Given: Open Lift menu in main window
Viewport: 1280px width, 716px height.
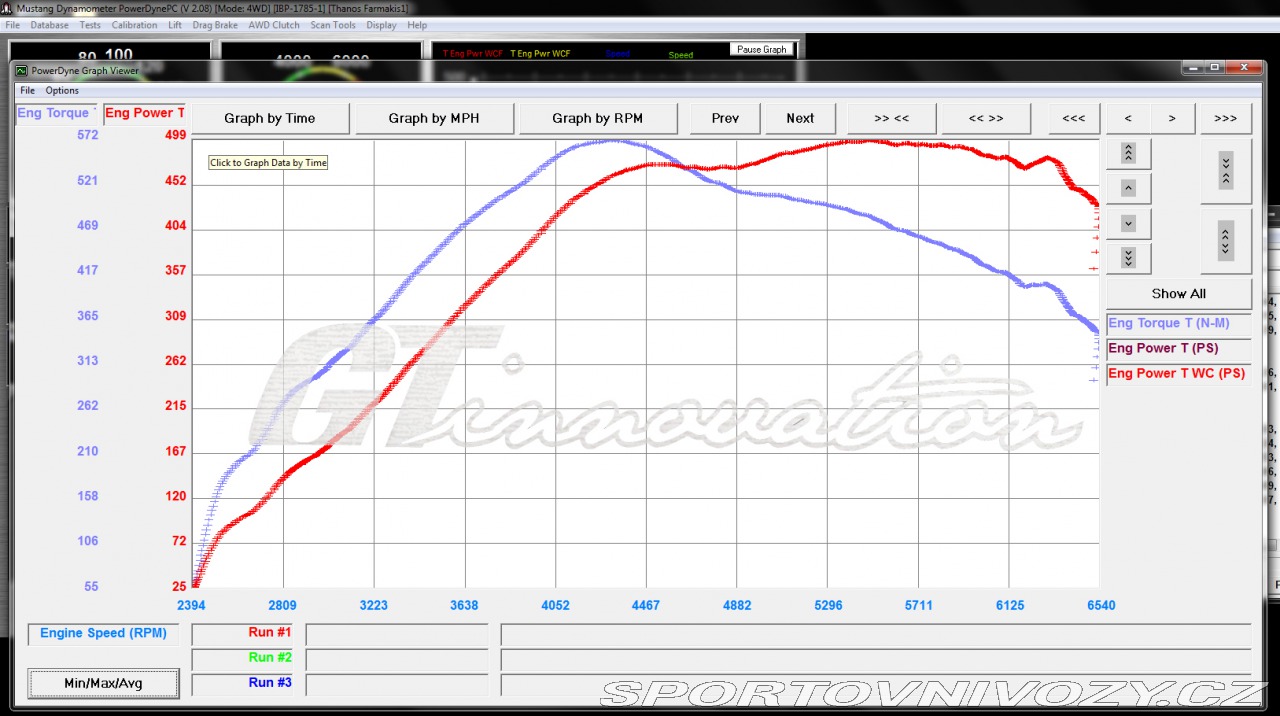Looking at the screenshot, I should click(175, 25).
